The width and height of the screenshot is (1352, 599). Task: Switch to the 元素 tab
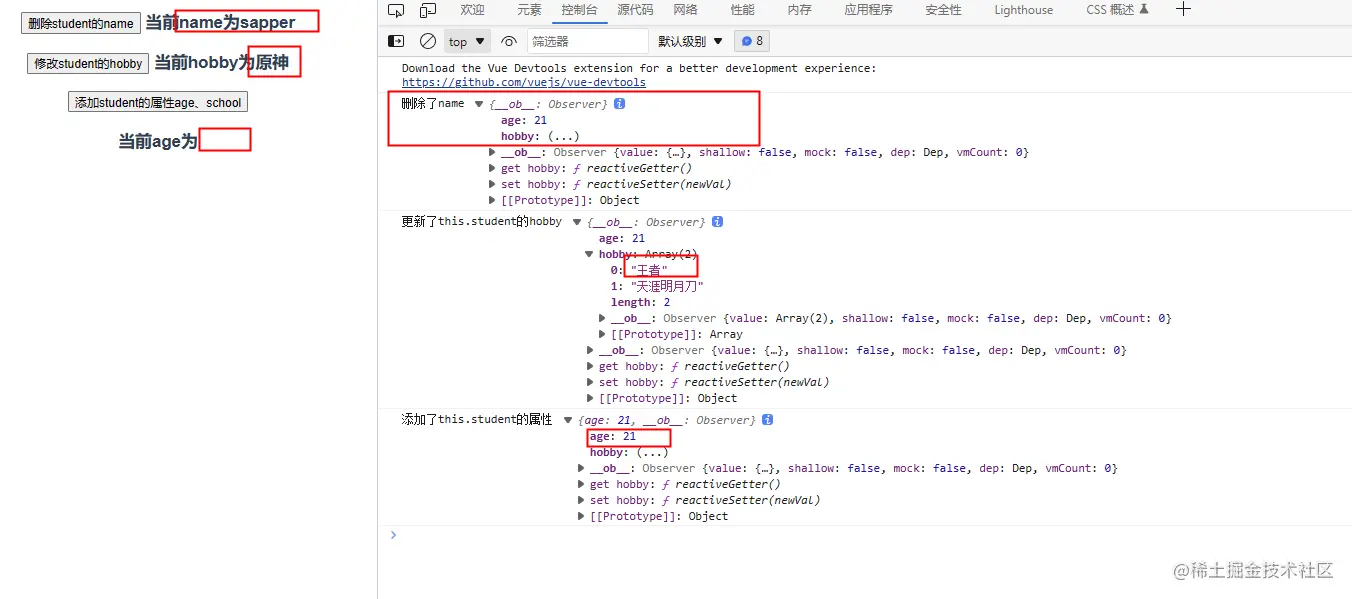529,10
